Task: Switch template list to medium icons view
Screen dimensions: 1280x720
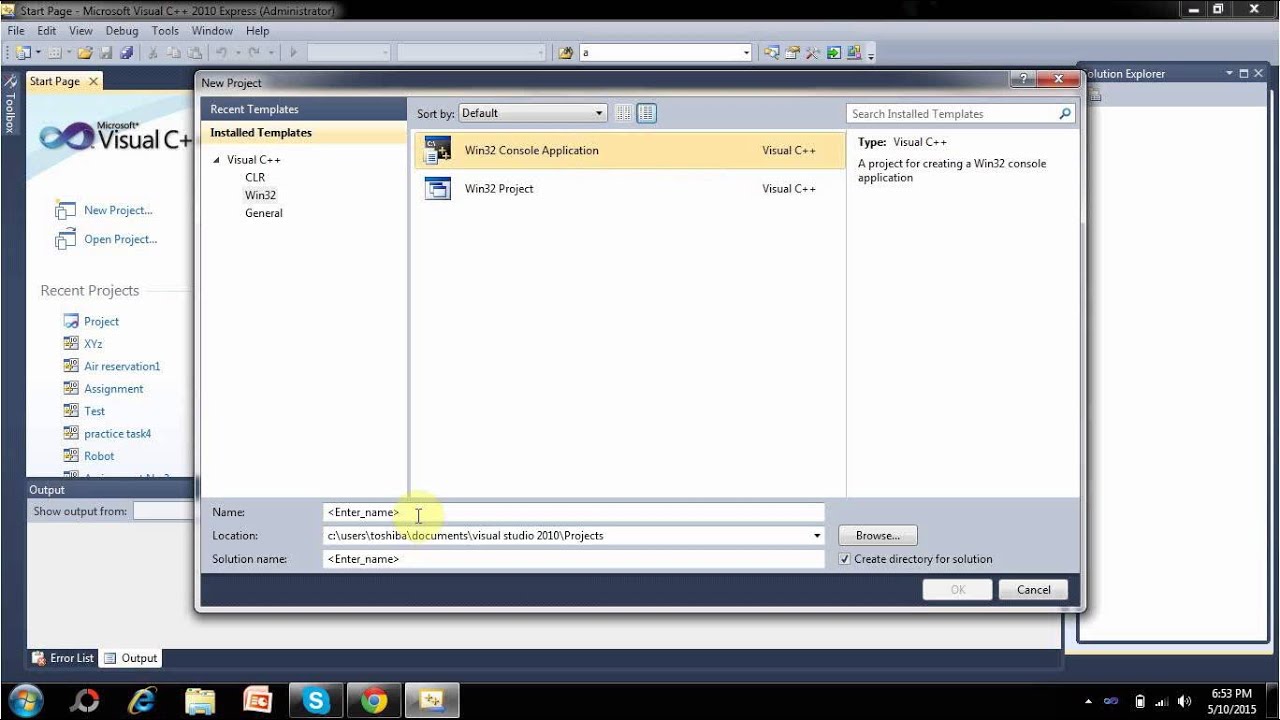Action: click(x=647, y=113)
